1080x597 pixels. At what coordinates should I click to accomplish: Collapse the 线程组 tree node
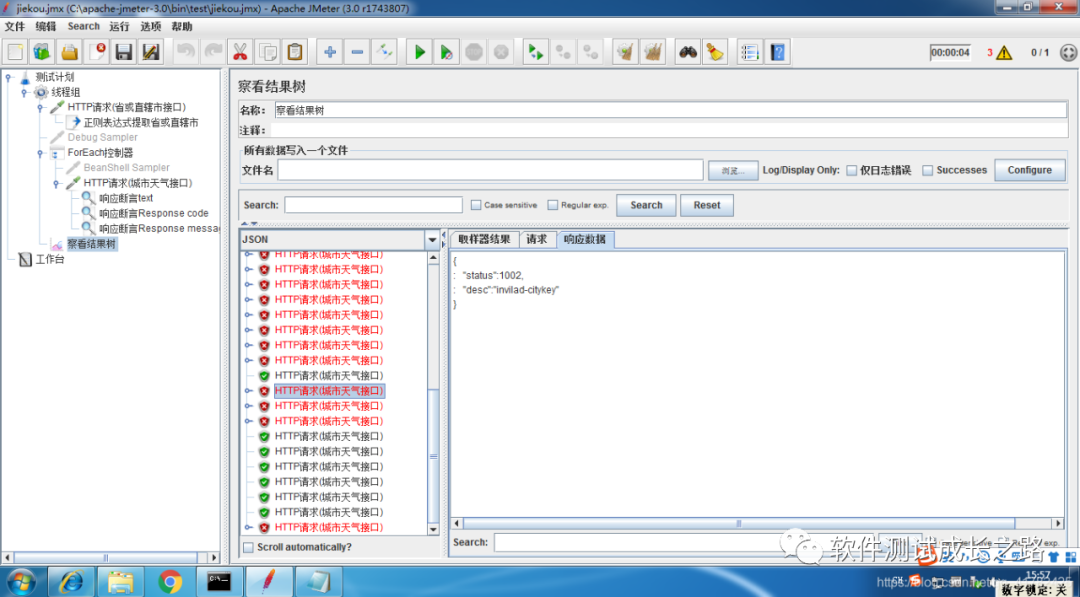pos(24,92)
